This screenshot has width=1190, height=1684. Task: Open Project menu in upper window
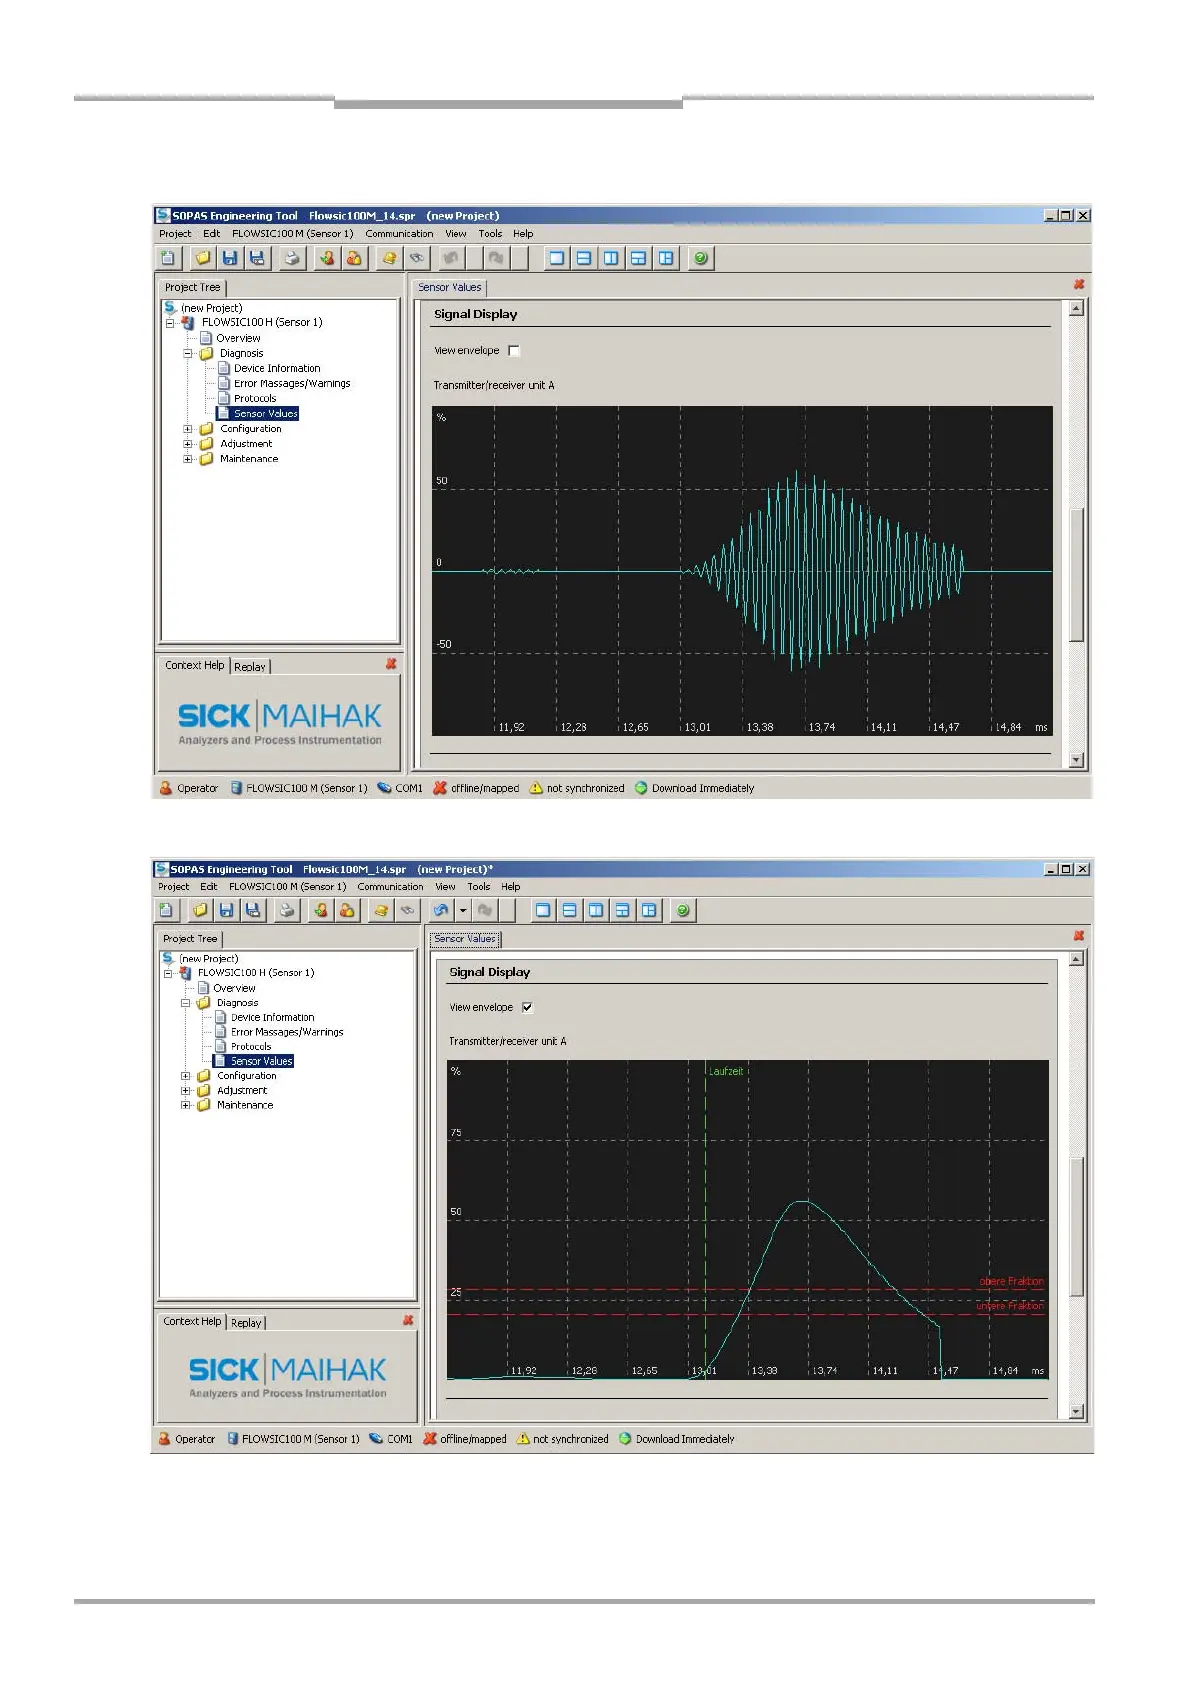tap(175, 234)
